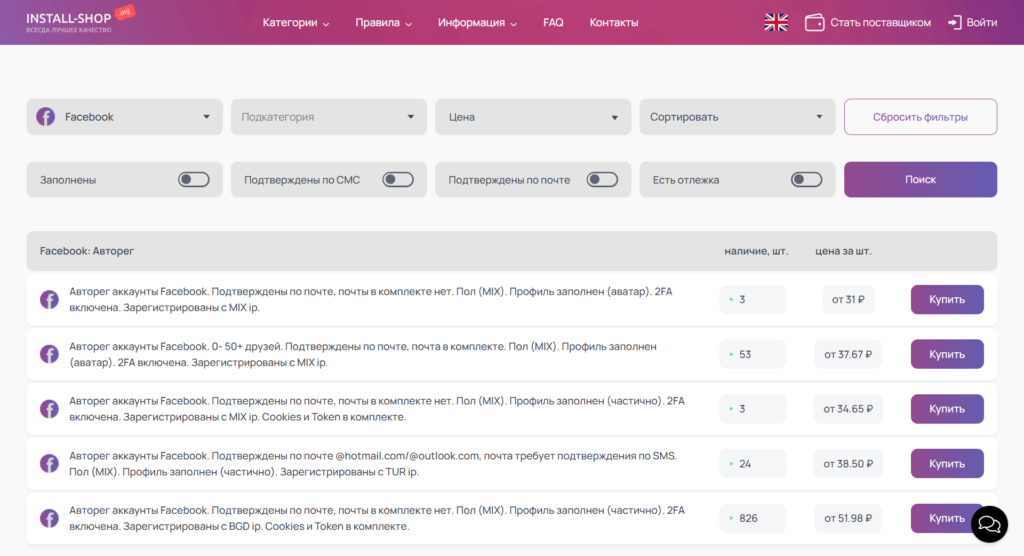Viewport: 1024px width, 556px height.
Task: Open the INSTALL-SHOP logo homepage link
Action: [80, 20]
